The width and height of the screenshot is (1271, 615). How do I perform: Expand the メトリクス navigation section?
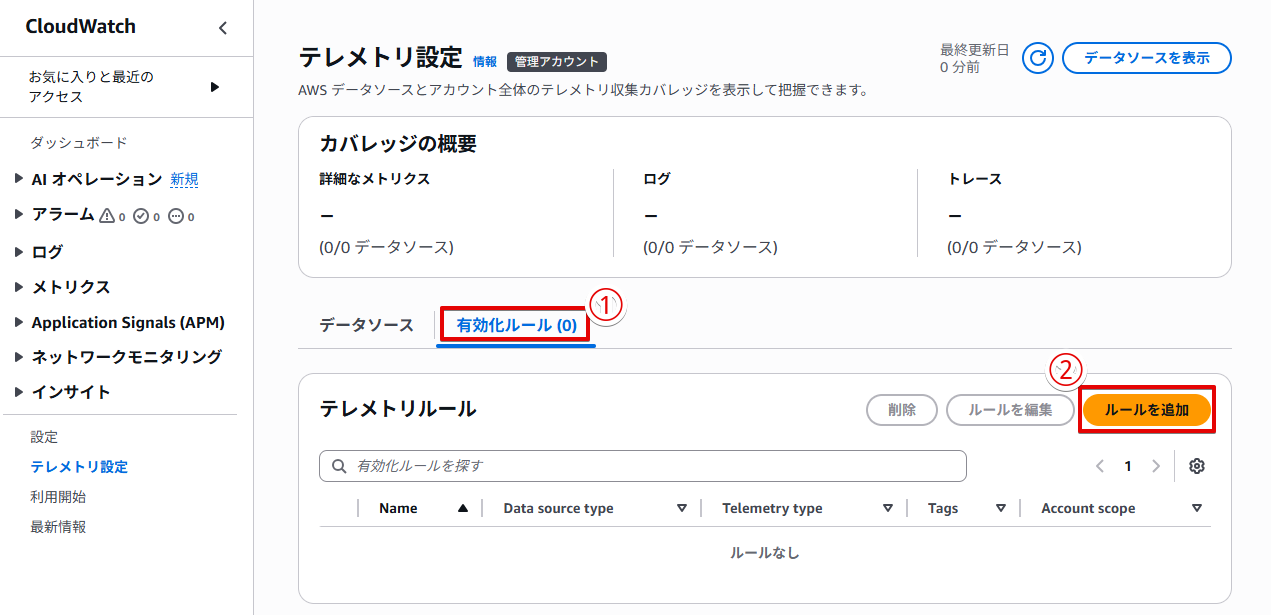19,287
